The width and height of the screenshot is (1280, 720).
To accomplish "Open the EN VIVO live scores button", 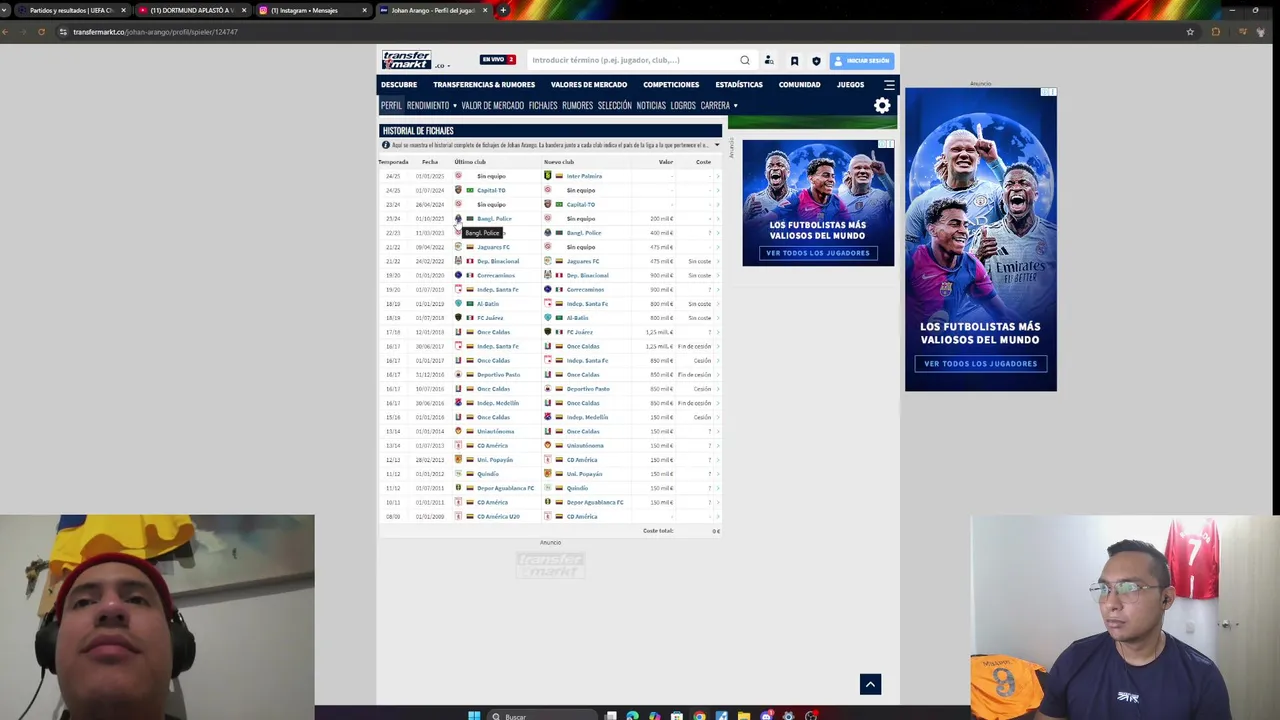I will click(497, 60).
